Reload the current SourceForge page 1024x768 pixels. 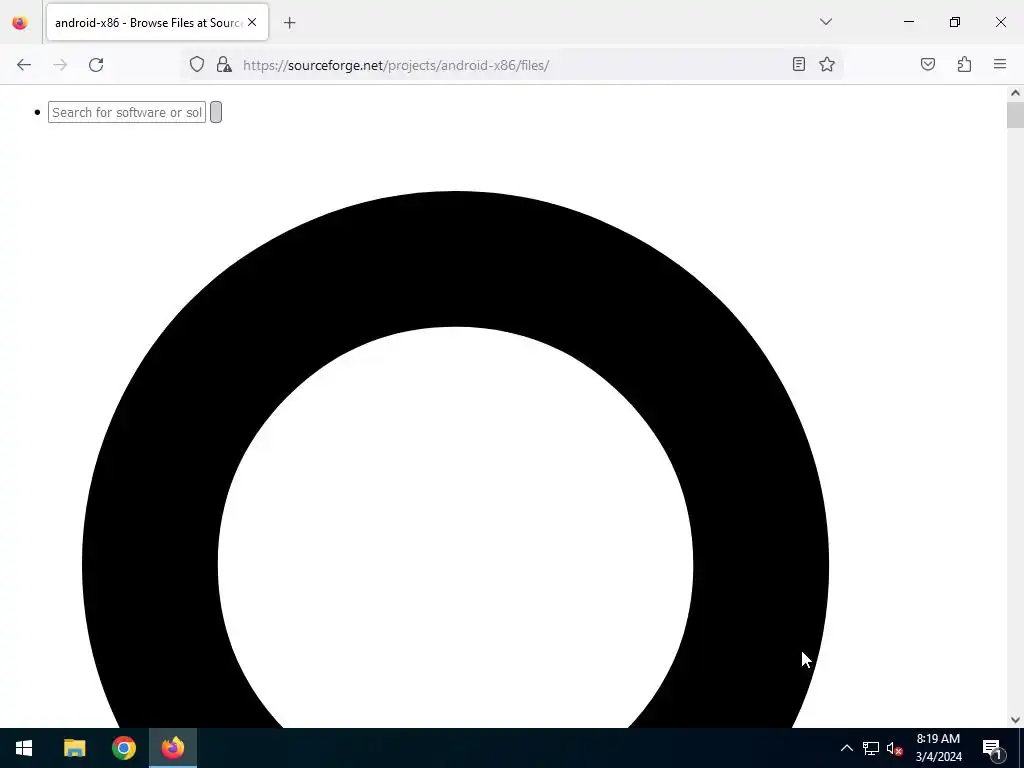click(x=96, y=65)
